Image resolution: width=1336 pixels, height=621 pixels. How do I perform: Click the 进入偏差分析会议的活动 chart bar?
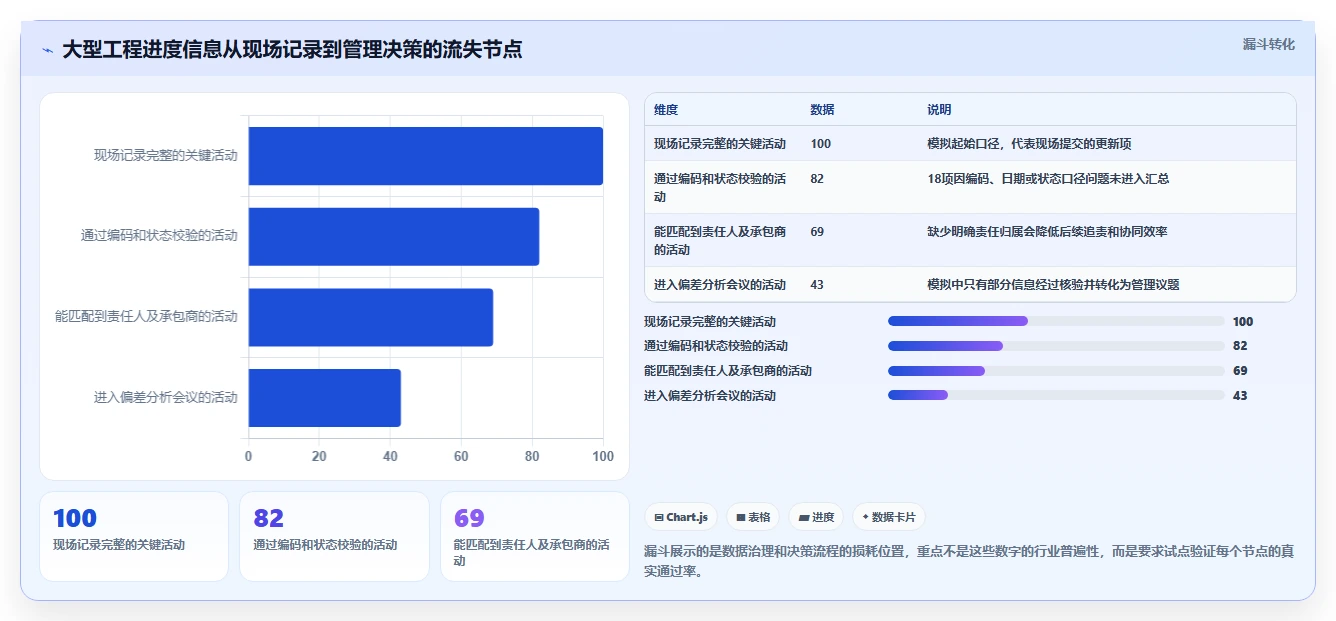[325, 398]
